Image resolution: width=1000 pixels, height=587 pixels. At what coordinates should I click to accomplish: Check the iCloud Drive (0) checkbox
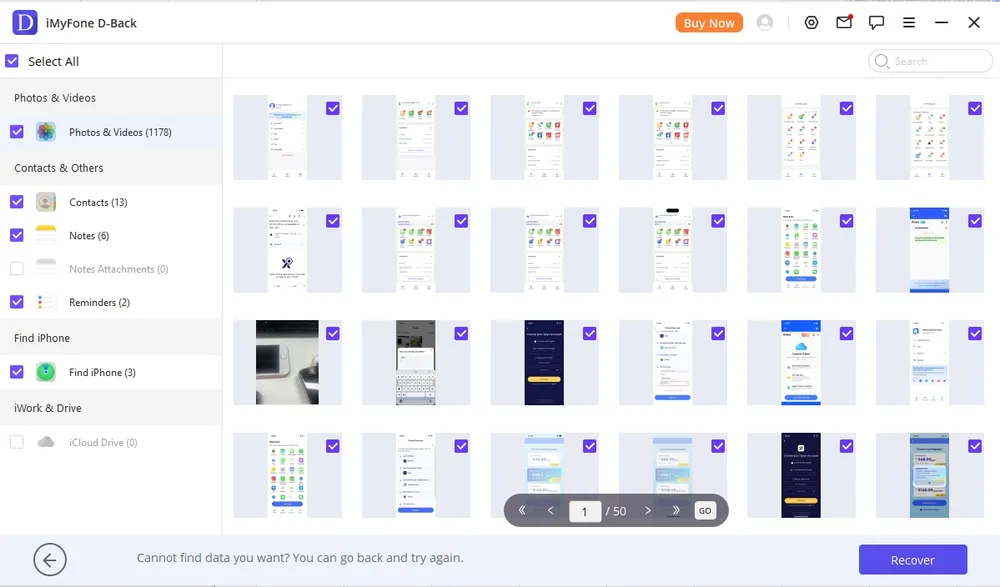(x=17, y=442)
